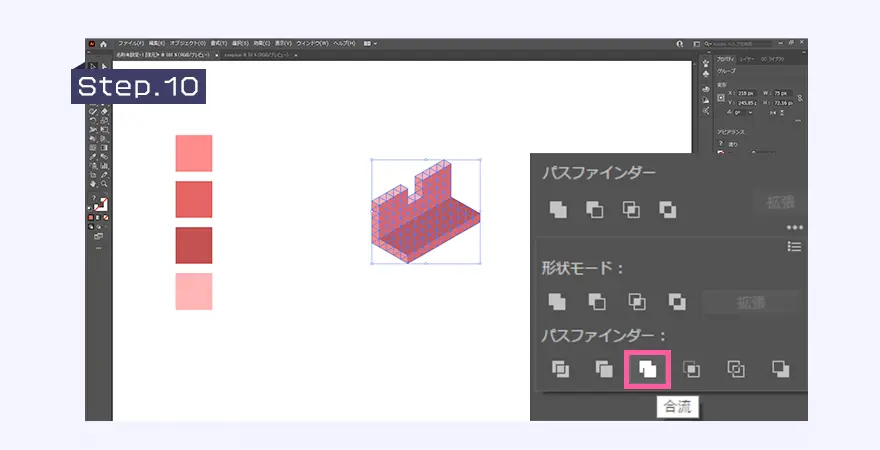Switch to the second document tab
Viewport: 880px width, 450px height.
point(256,55)
